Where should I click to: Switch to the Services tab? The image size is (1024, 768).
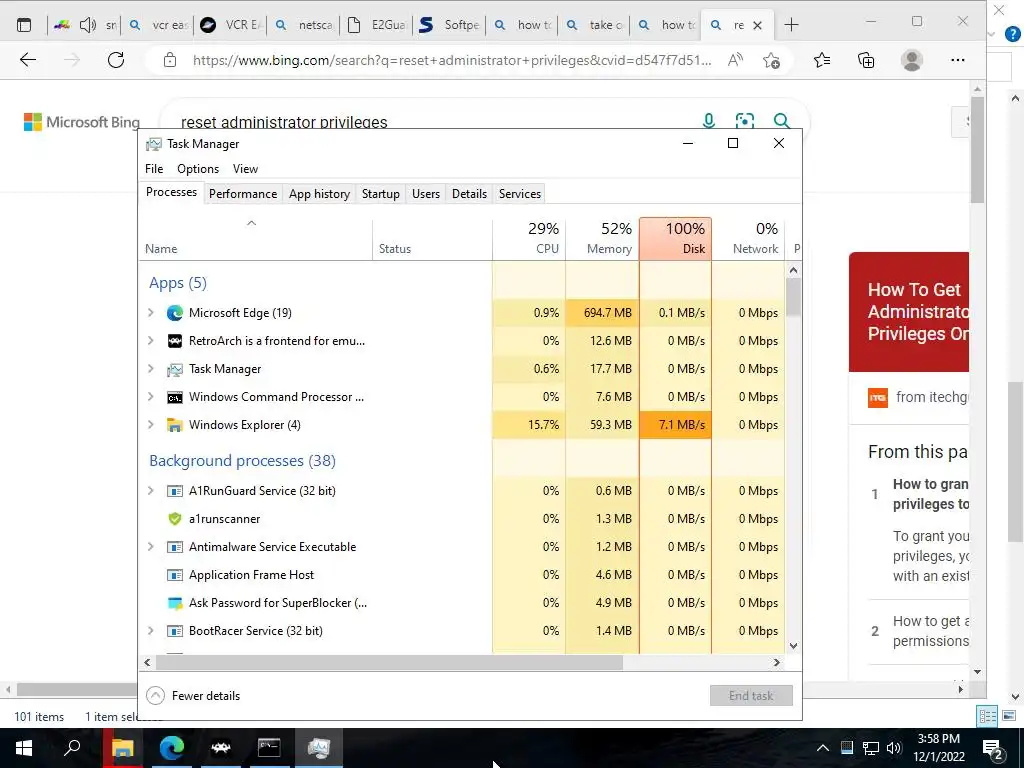click(x=520, y=194)
